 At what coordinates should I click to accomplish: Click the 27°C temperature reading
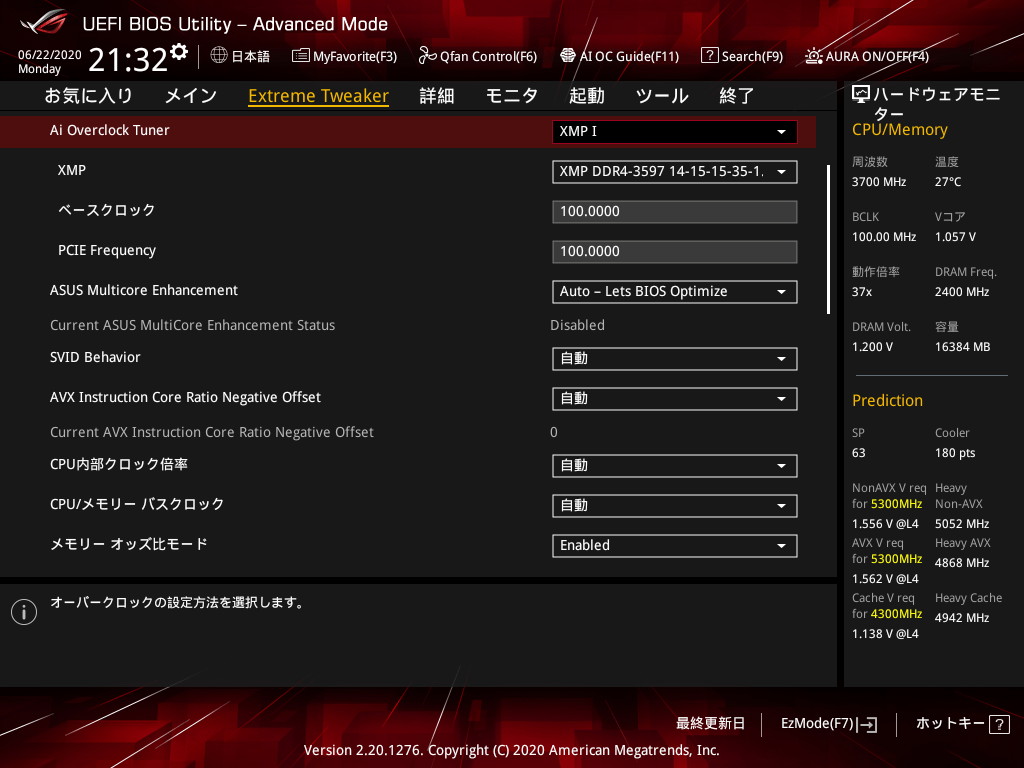(948, 182)
